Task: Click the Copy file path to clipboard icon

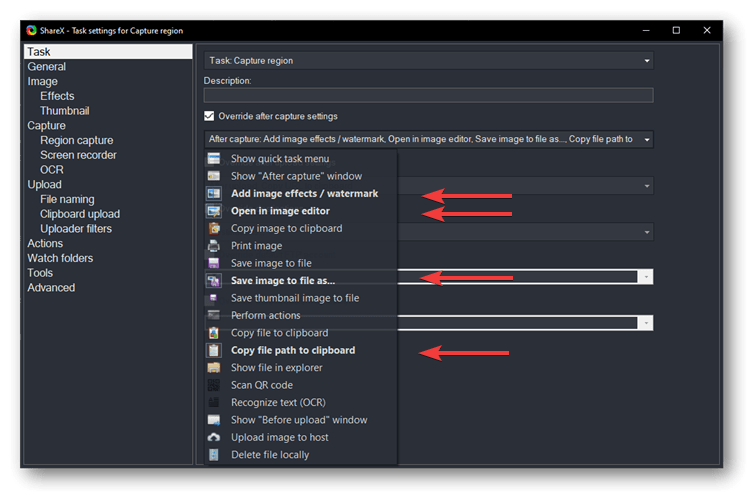Action: [x=214, y=350]
